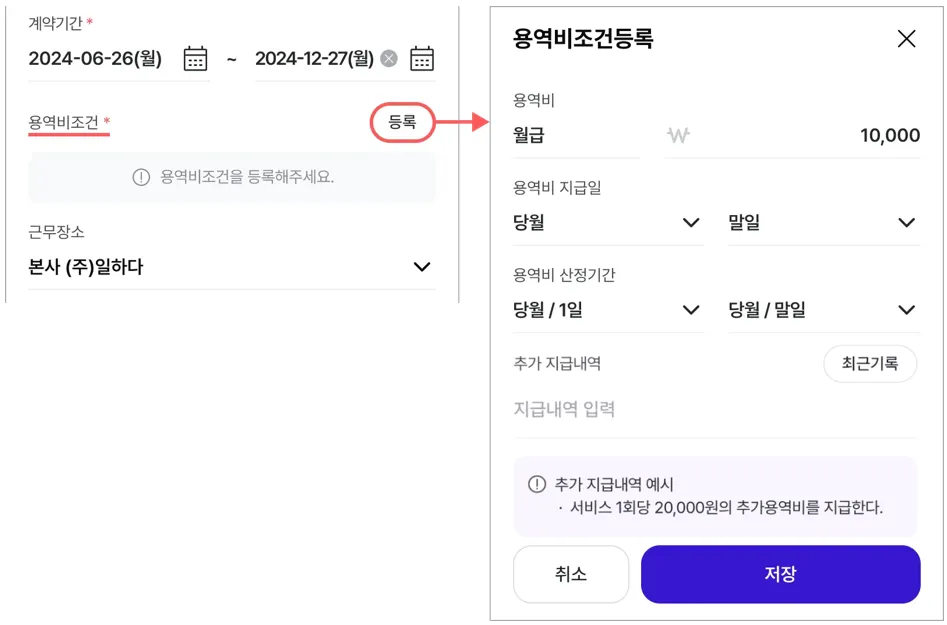Expand the 당월 / 말일 period end dropdown
This screenshot has height=625, width=947.
(823, 310)
